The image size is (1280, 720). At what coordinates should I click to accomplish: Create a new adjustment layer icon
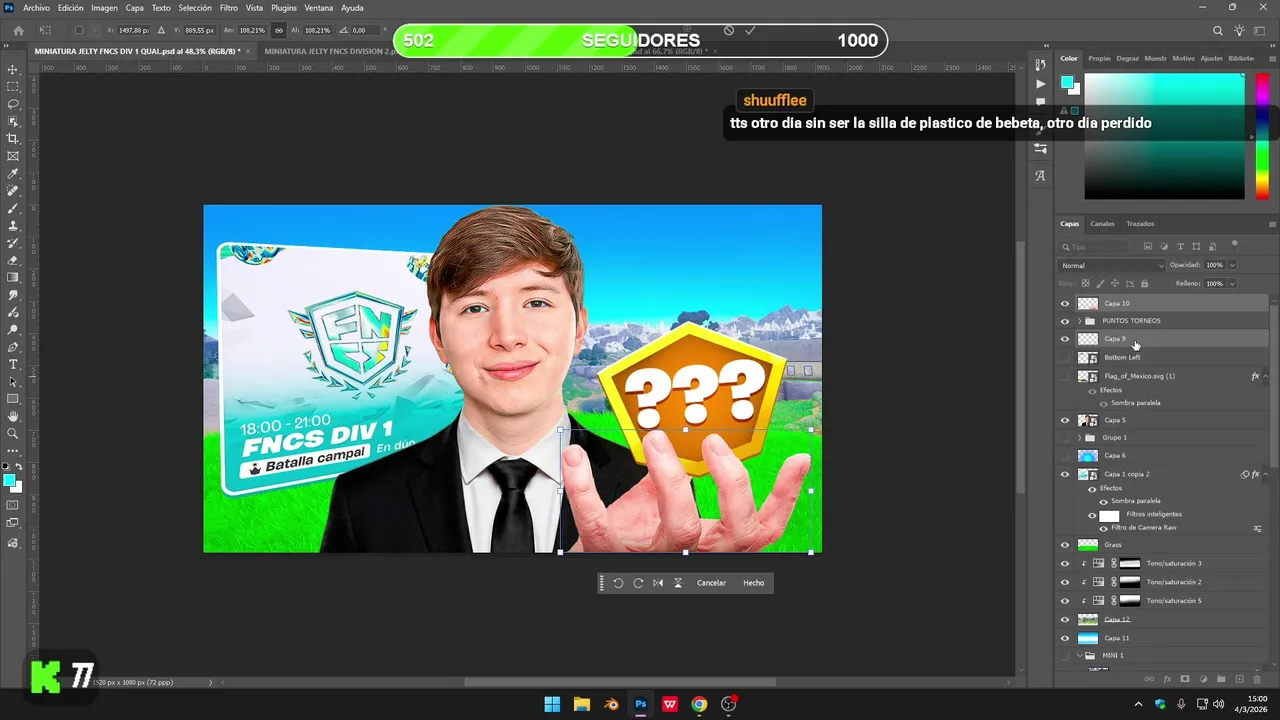[x=1203, y=679]
